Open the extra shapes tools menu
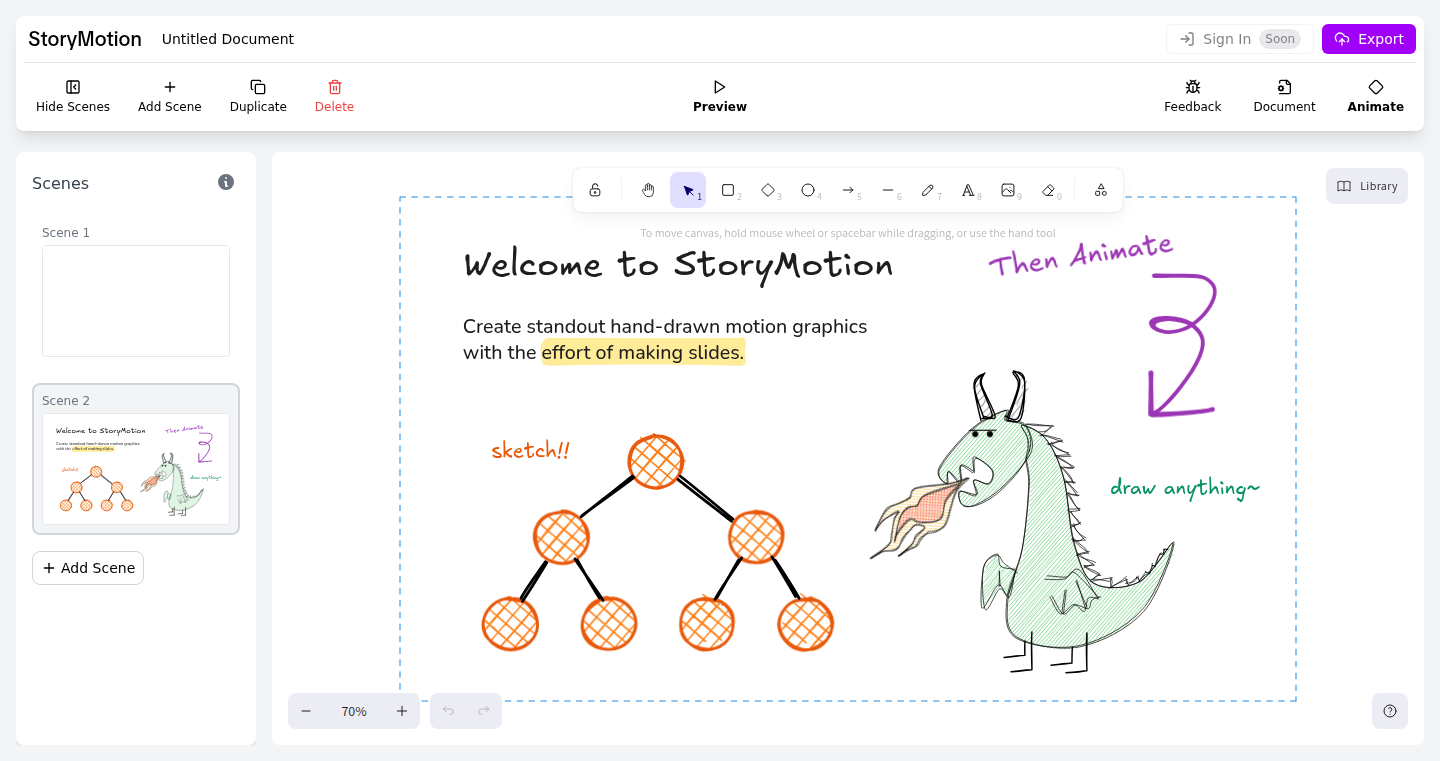 click(x=1101, y=190)
